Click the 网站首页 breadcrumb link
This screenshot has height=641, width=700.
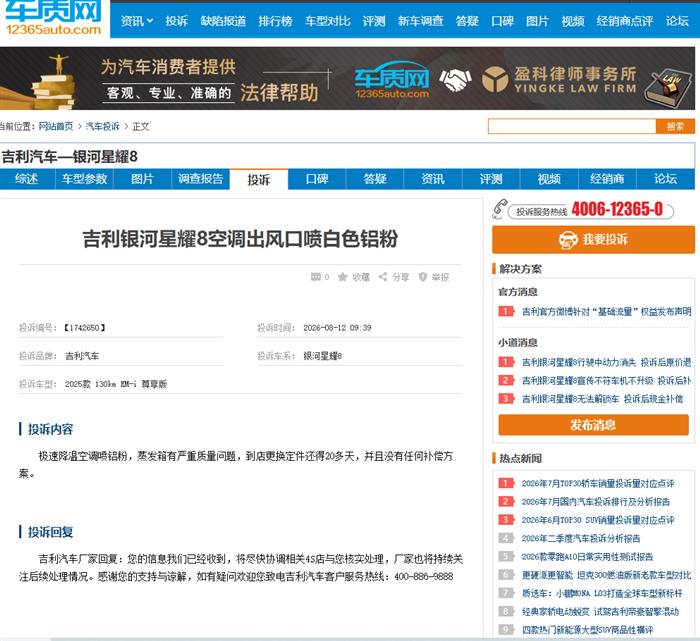point(56,126)
